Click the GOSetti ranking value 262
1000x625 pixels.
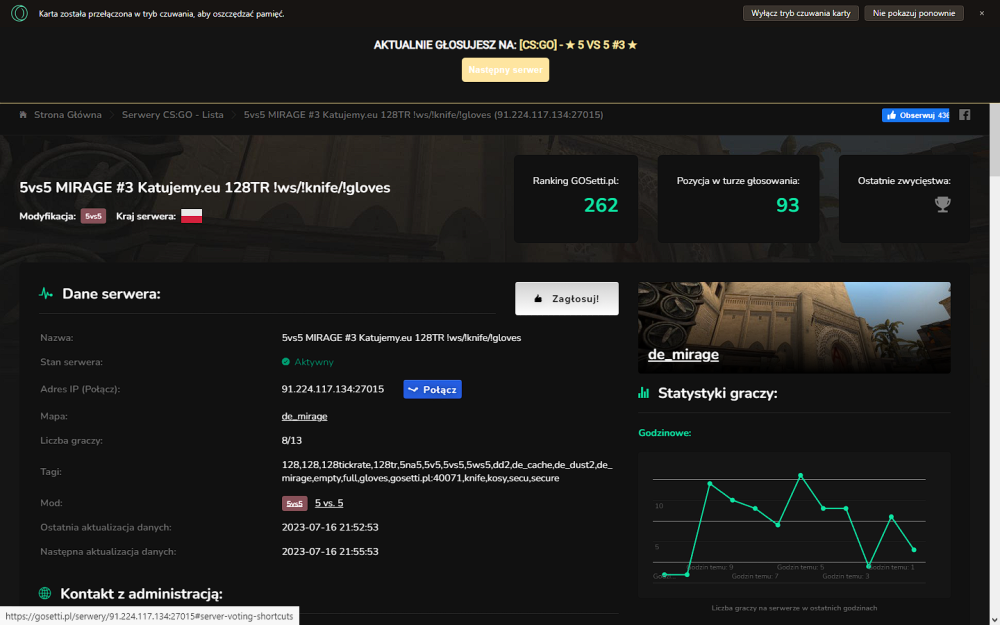(x=601, y=205)
